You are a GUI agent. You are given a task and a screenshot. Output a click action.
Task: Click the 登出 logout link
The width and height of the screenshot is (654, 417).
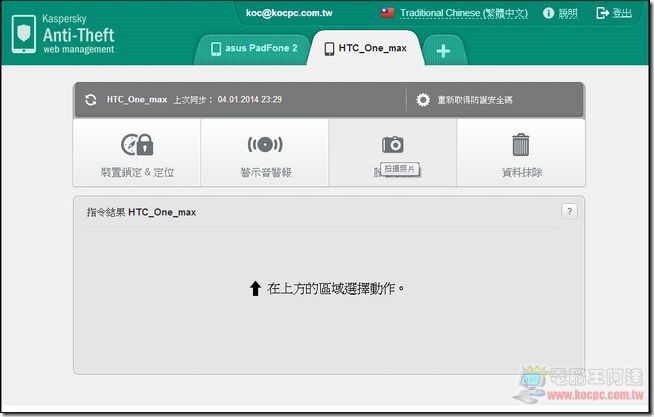pyautogui.click(x=622, y=13)
